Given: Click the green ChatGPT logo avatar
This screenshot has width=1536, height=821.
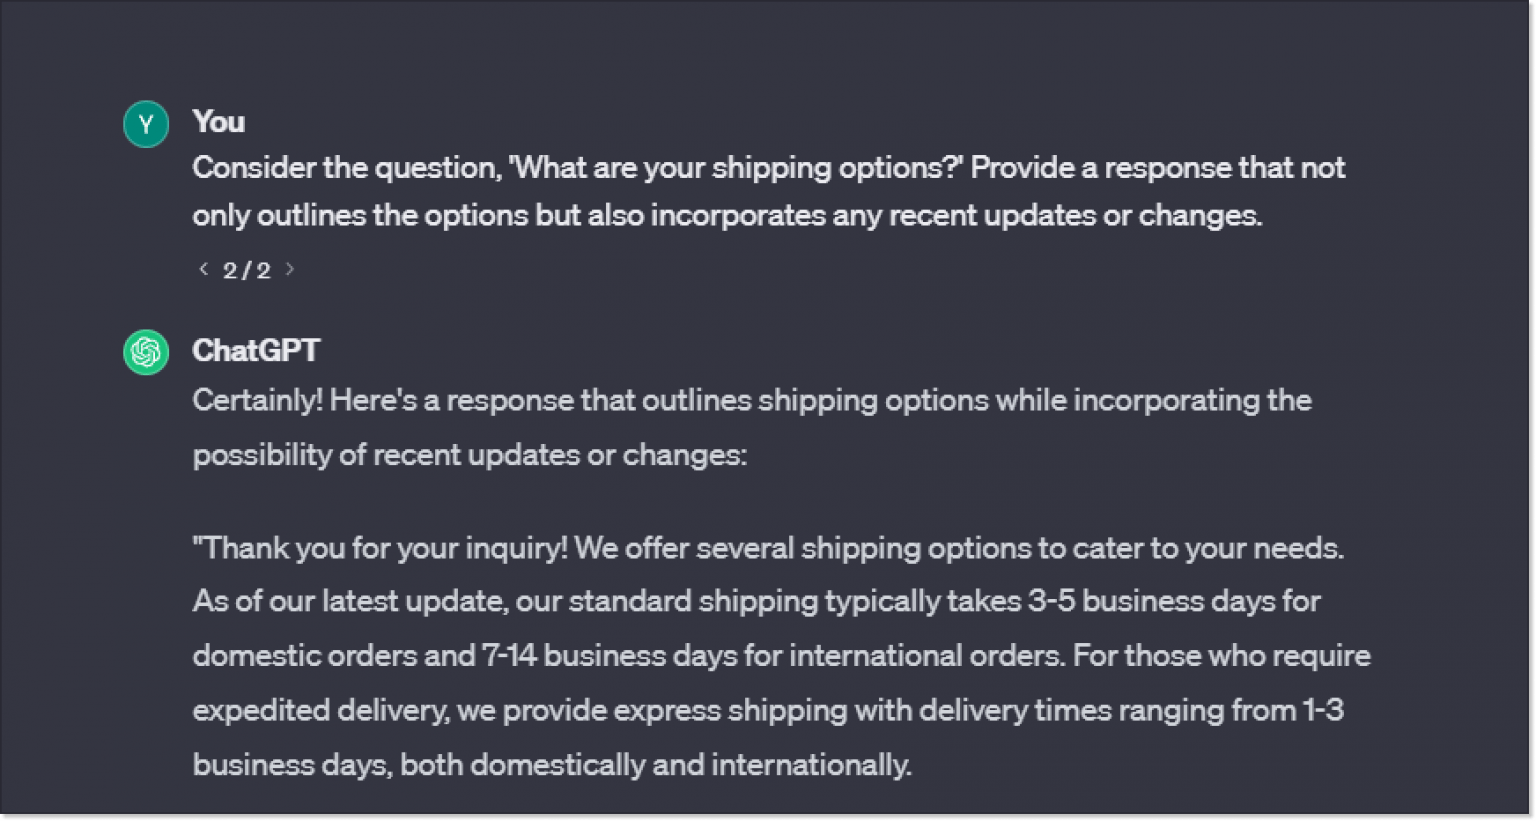Looking at the screenshot, I should pos(146,352).
